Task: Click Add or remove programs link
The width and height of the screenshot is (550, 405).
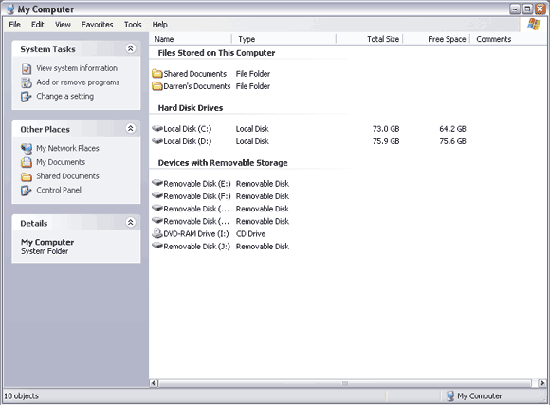Action: tap(78, 82)
